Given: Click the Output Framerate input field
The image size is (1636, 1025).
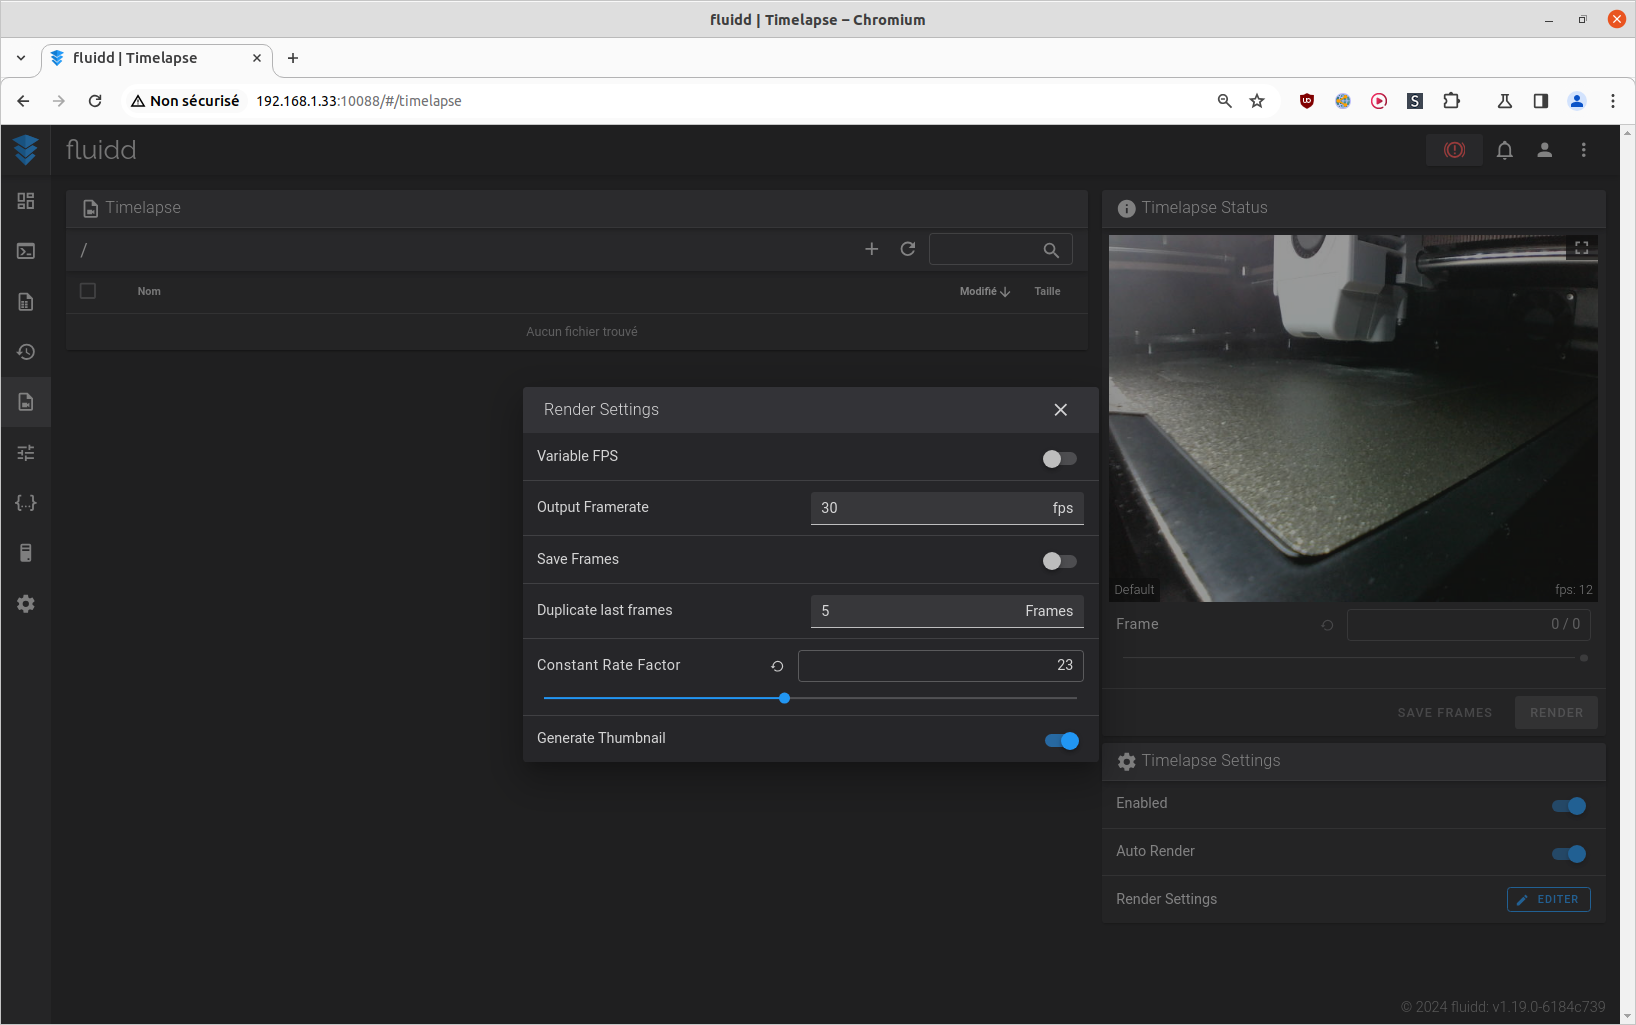Looking at the screenshot, I should click(930, 508).
